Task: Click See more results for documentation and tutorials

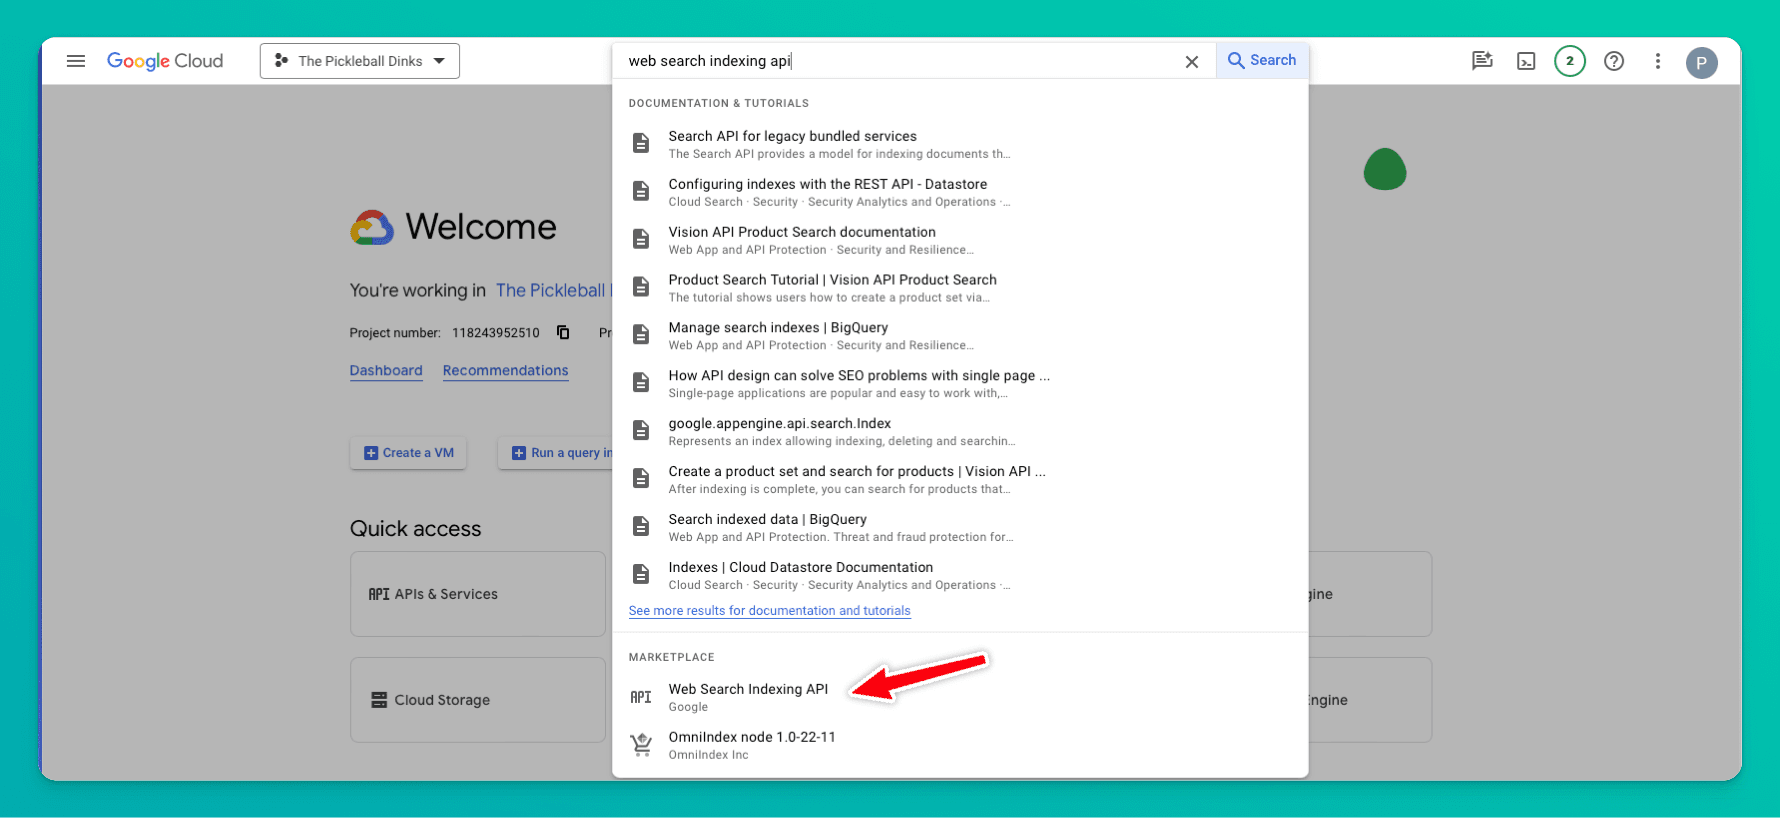Action: click(x=769, y=611)
